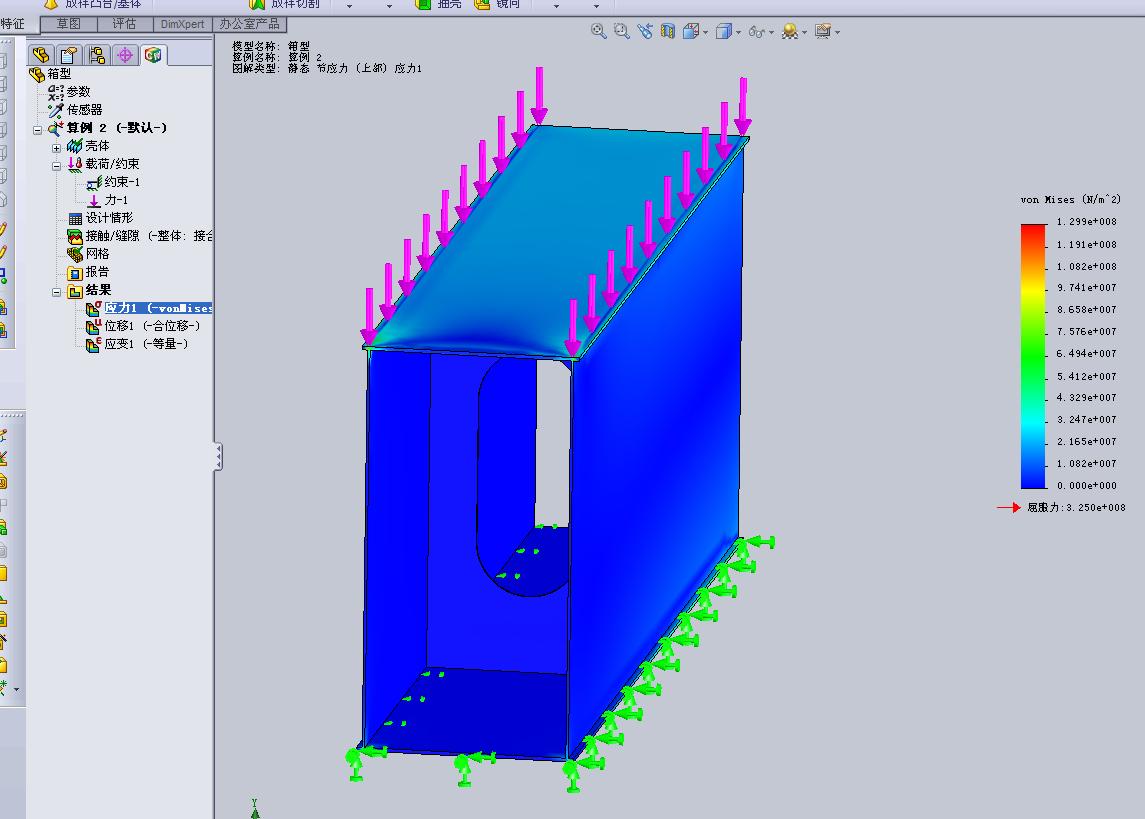
Task: Switch to the PropertyManager tab
Action: click(x=69, y=55)
